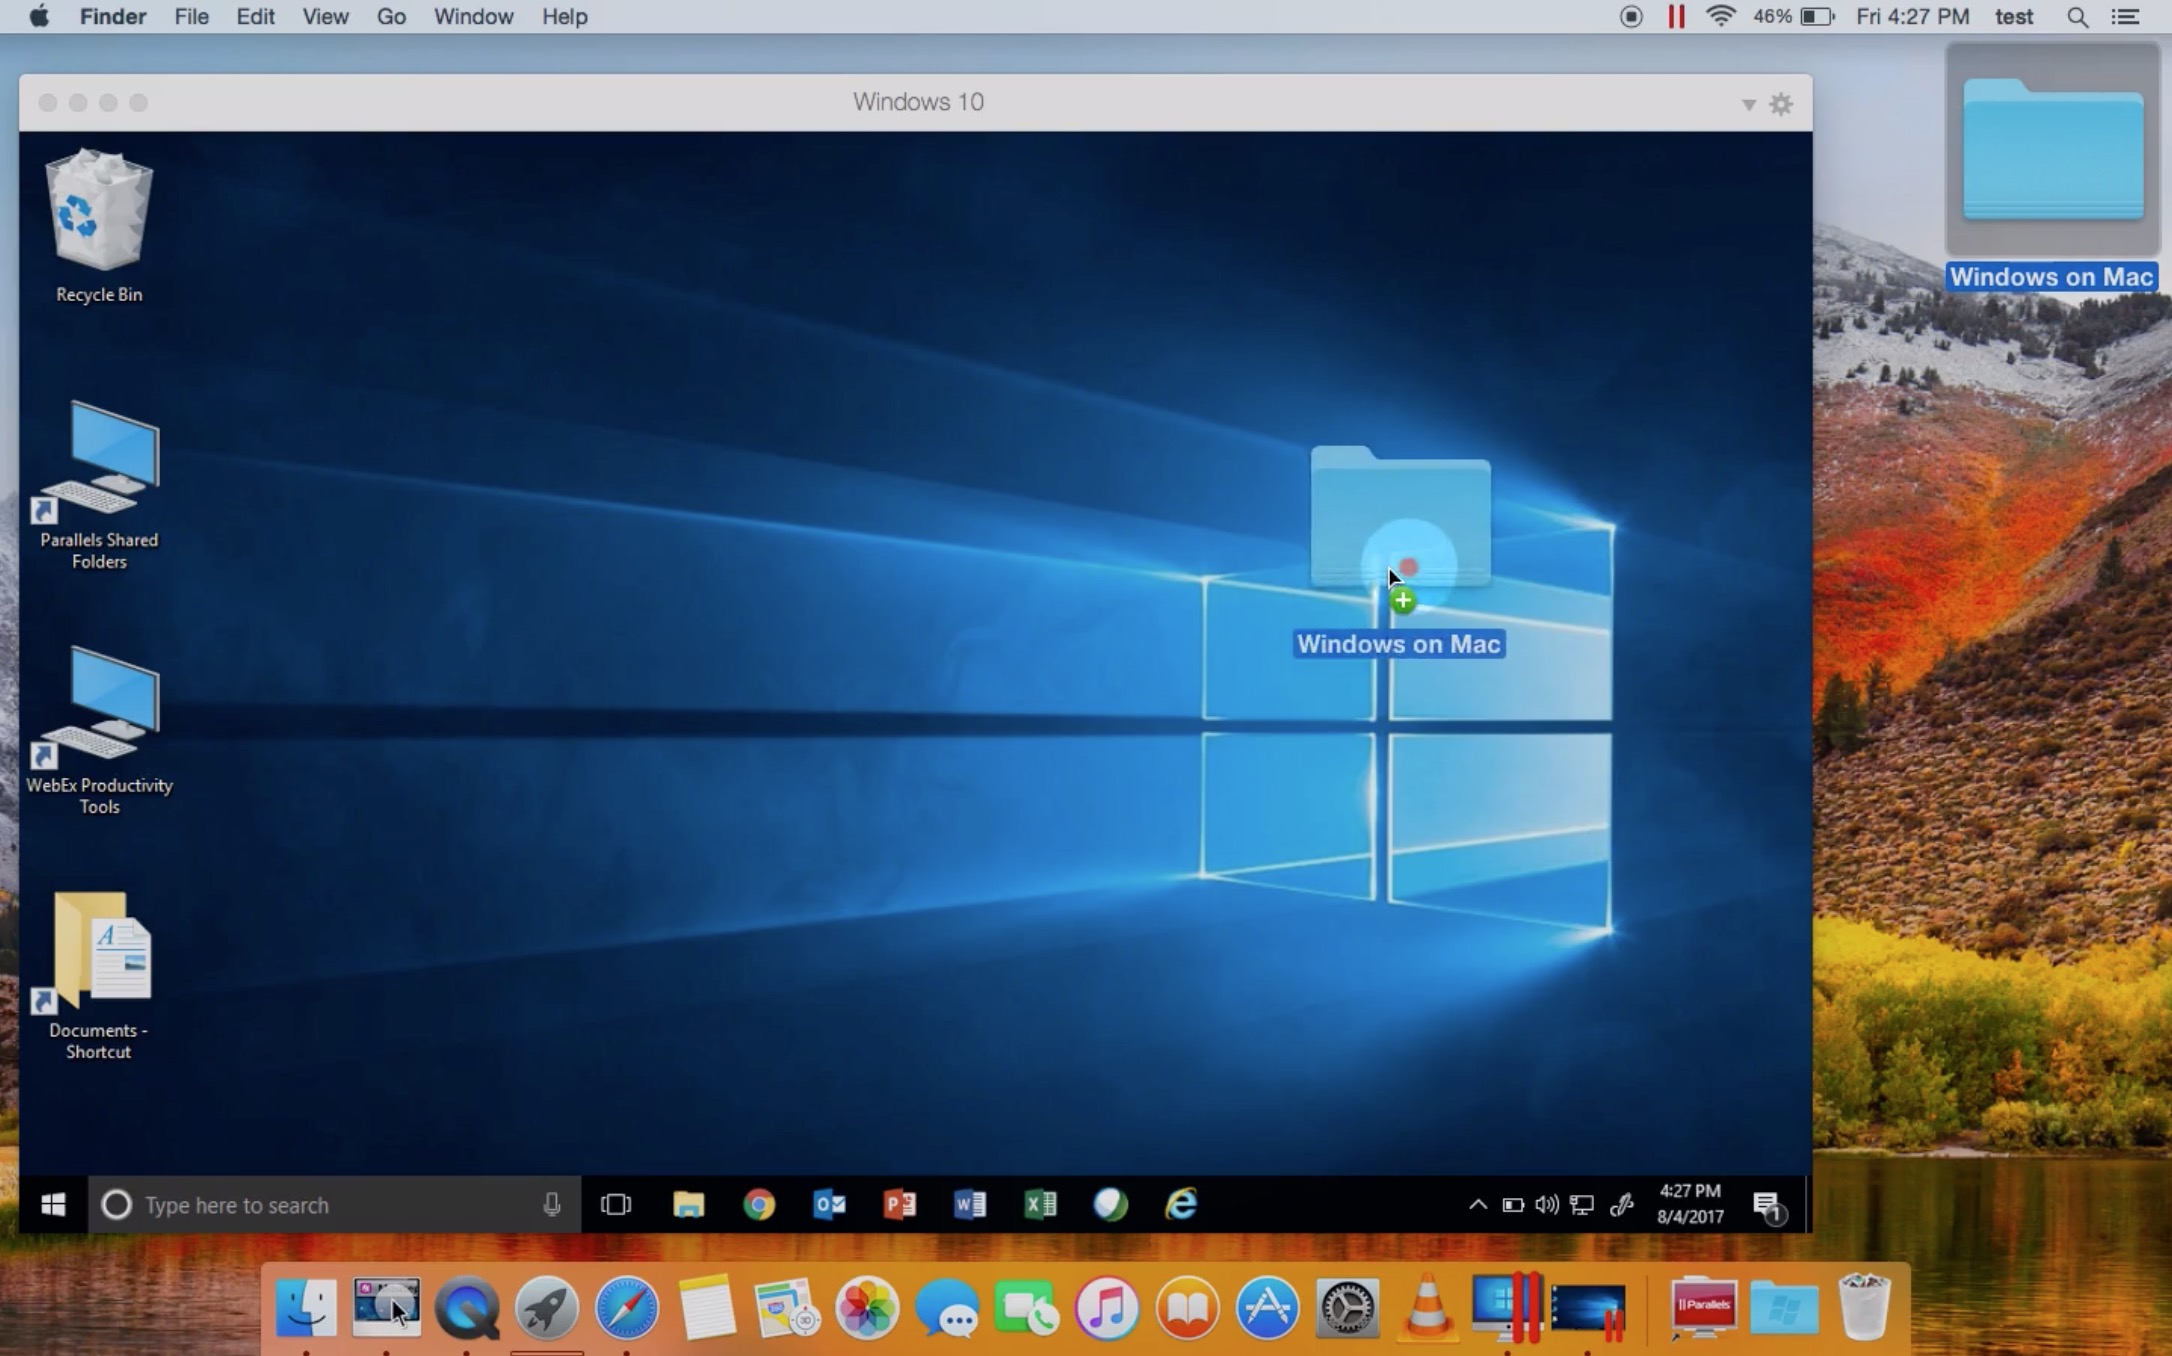Viewport: 2172px width, 1356px height.
Task: Open the Wi-Fi menu
Action: click(x=1720, y=17)
